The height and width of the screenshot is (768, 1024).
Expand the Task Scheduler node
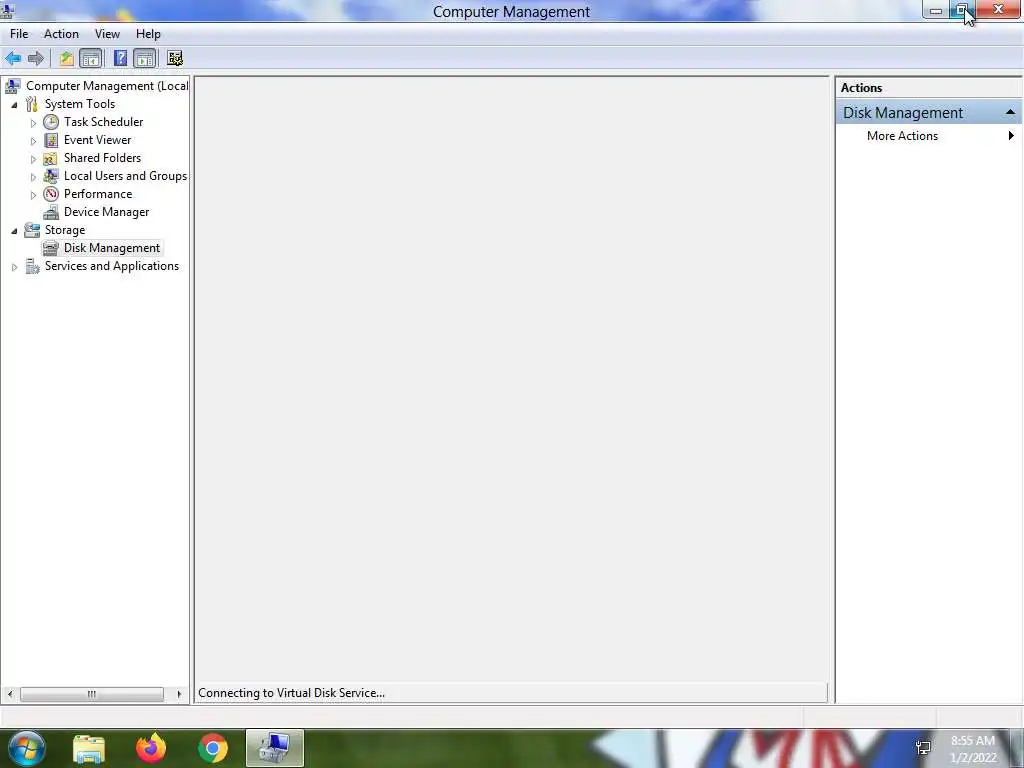[33, 123]
